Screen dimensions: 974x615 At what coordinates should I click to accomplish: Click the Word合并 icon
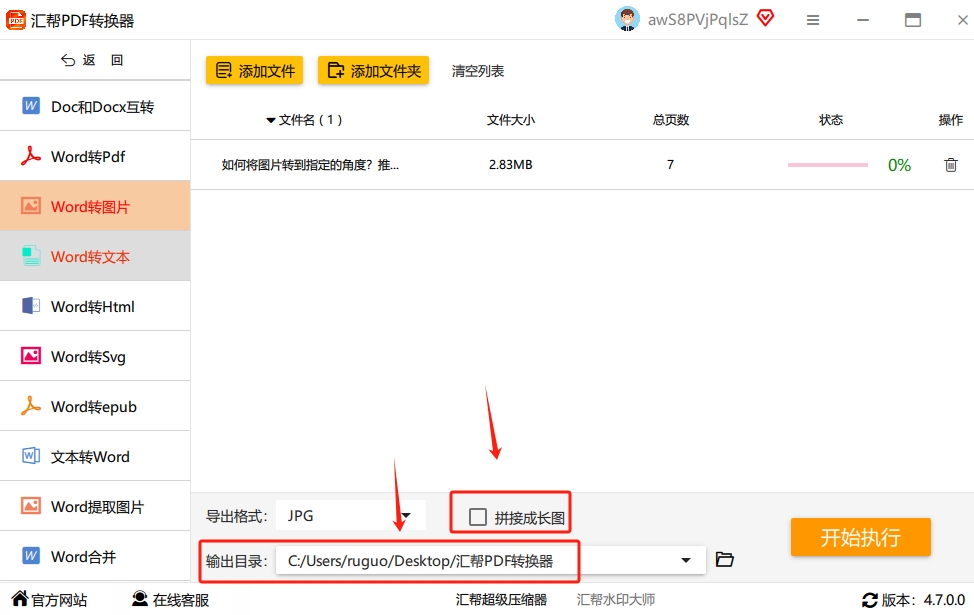coord(31,555)
